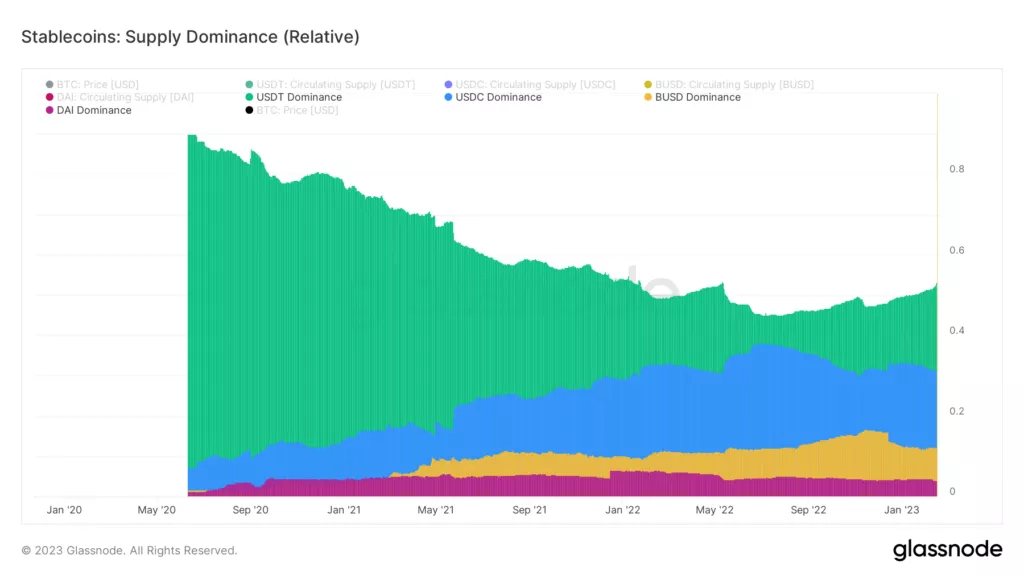The width and height of the screenshot is (1024, 576).
Task: Click the May '22 x-axis label
Action: [714, 510]
